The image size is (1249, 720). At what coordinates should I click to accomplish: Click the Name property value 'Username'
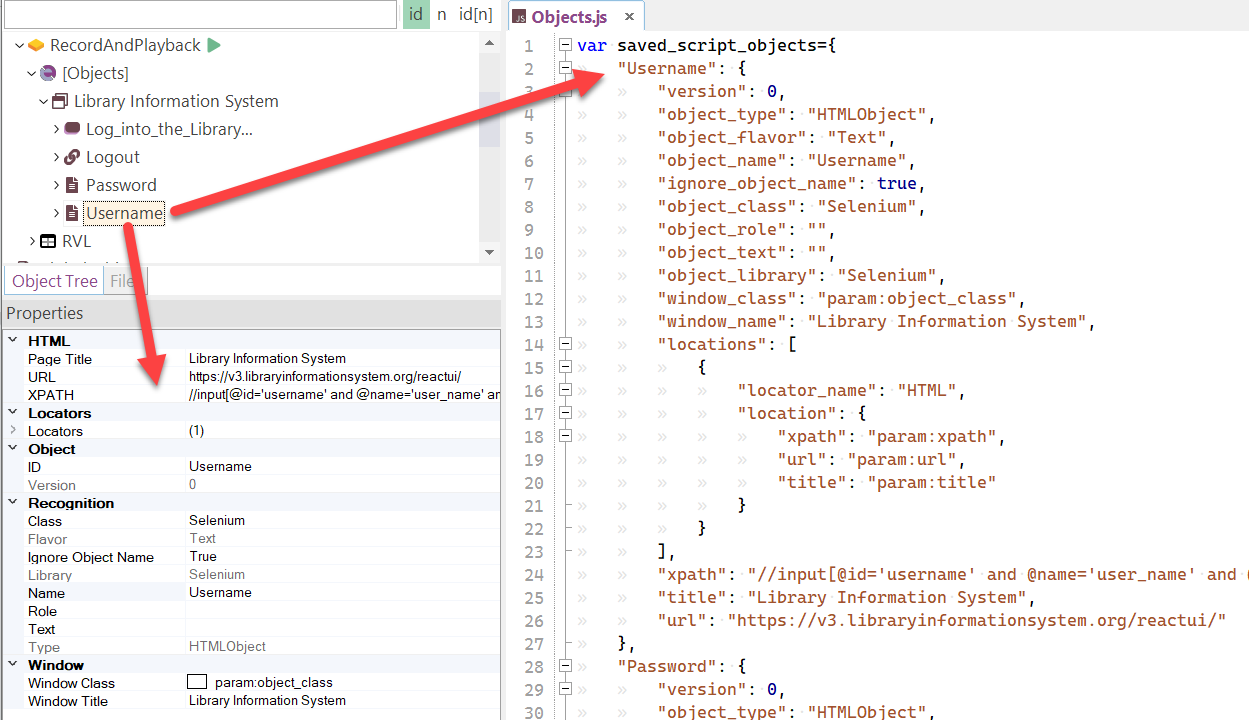(x=220, y=593)
